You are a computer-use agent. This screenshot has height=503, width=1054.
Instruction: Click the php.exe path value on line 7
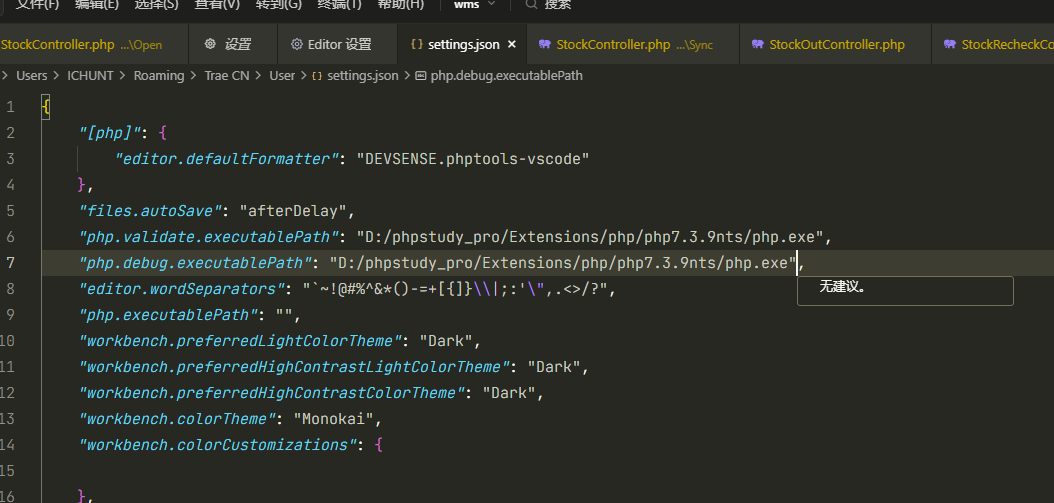(x=563, y=262)
